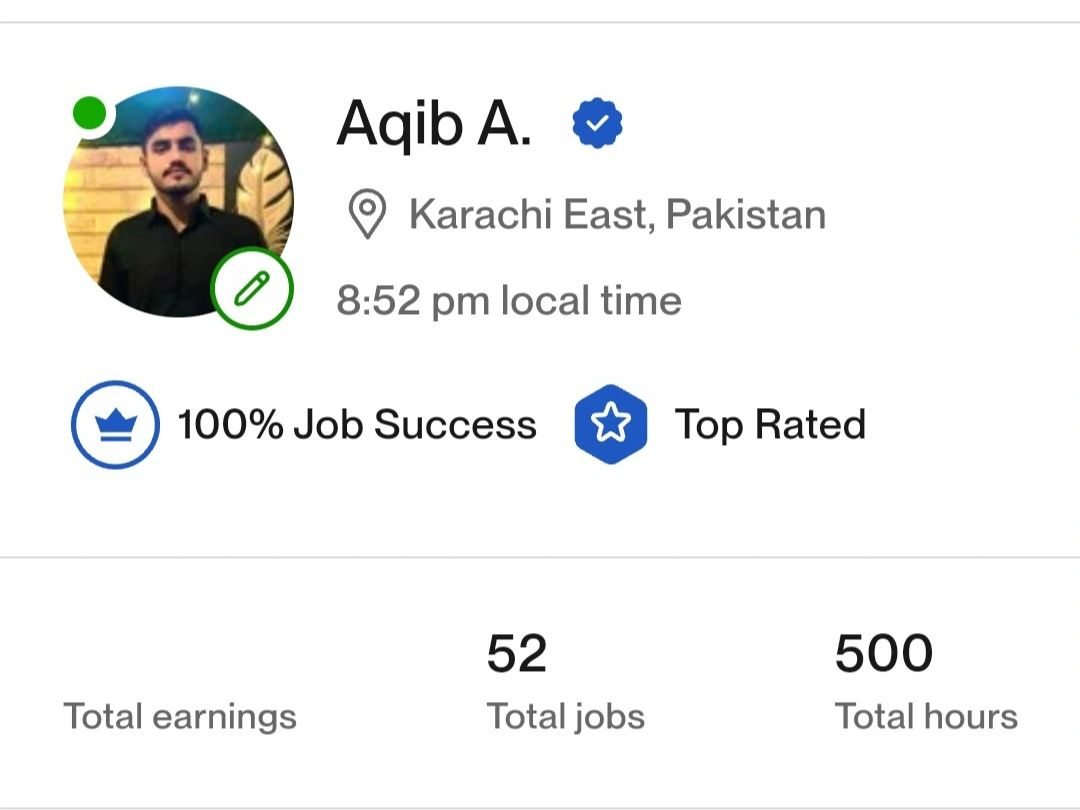This screenshot has height=810, width=1080.
Task: Expand the Total earnings section
Action: point(180,715)
